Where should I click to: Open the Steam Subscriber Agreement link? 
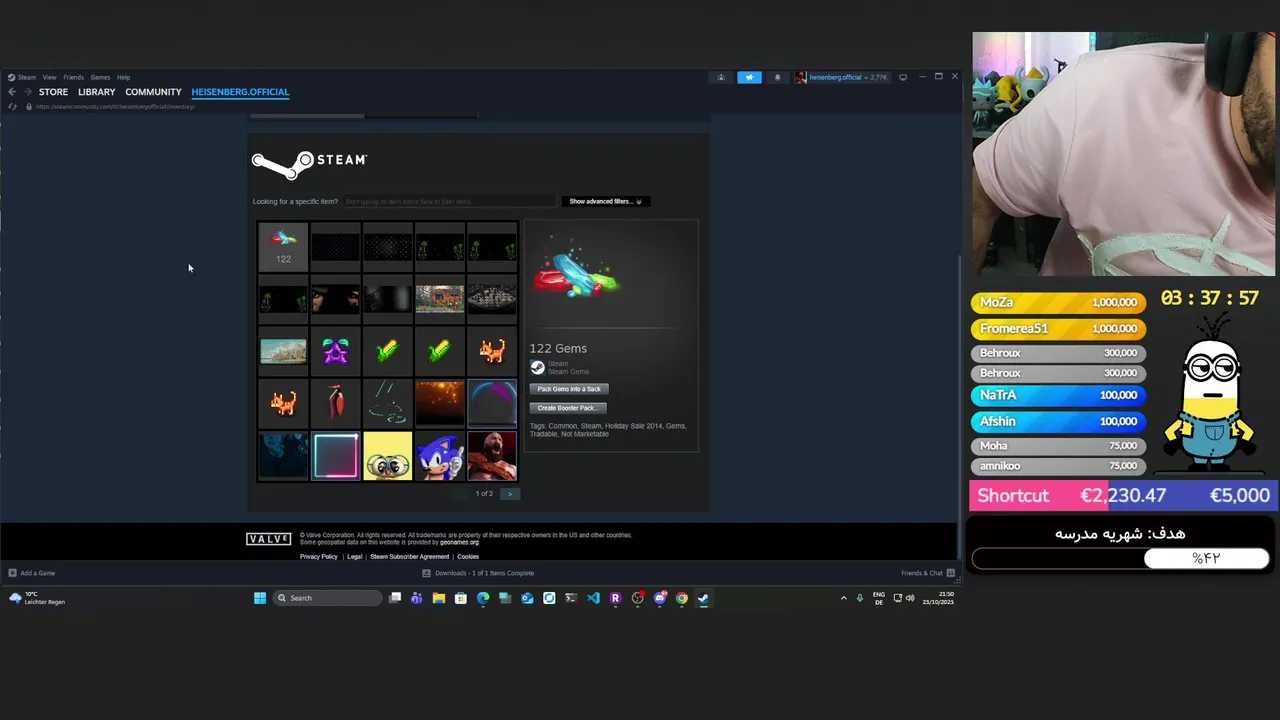point(410,557)
